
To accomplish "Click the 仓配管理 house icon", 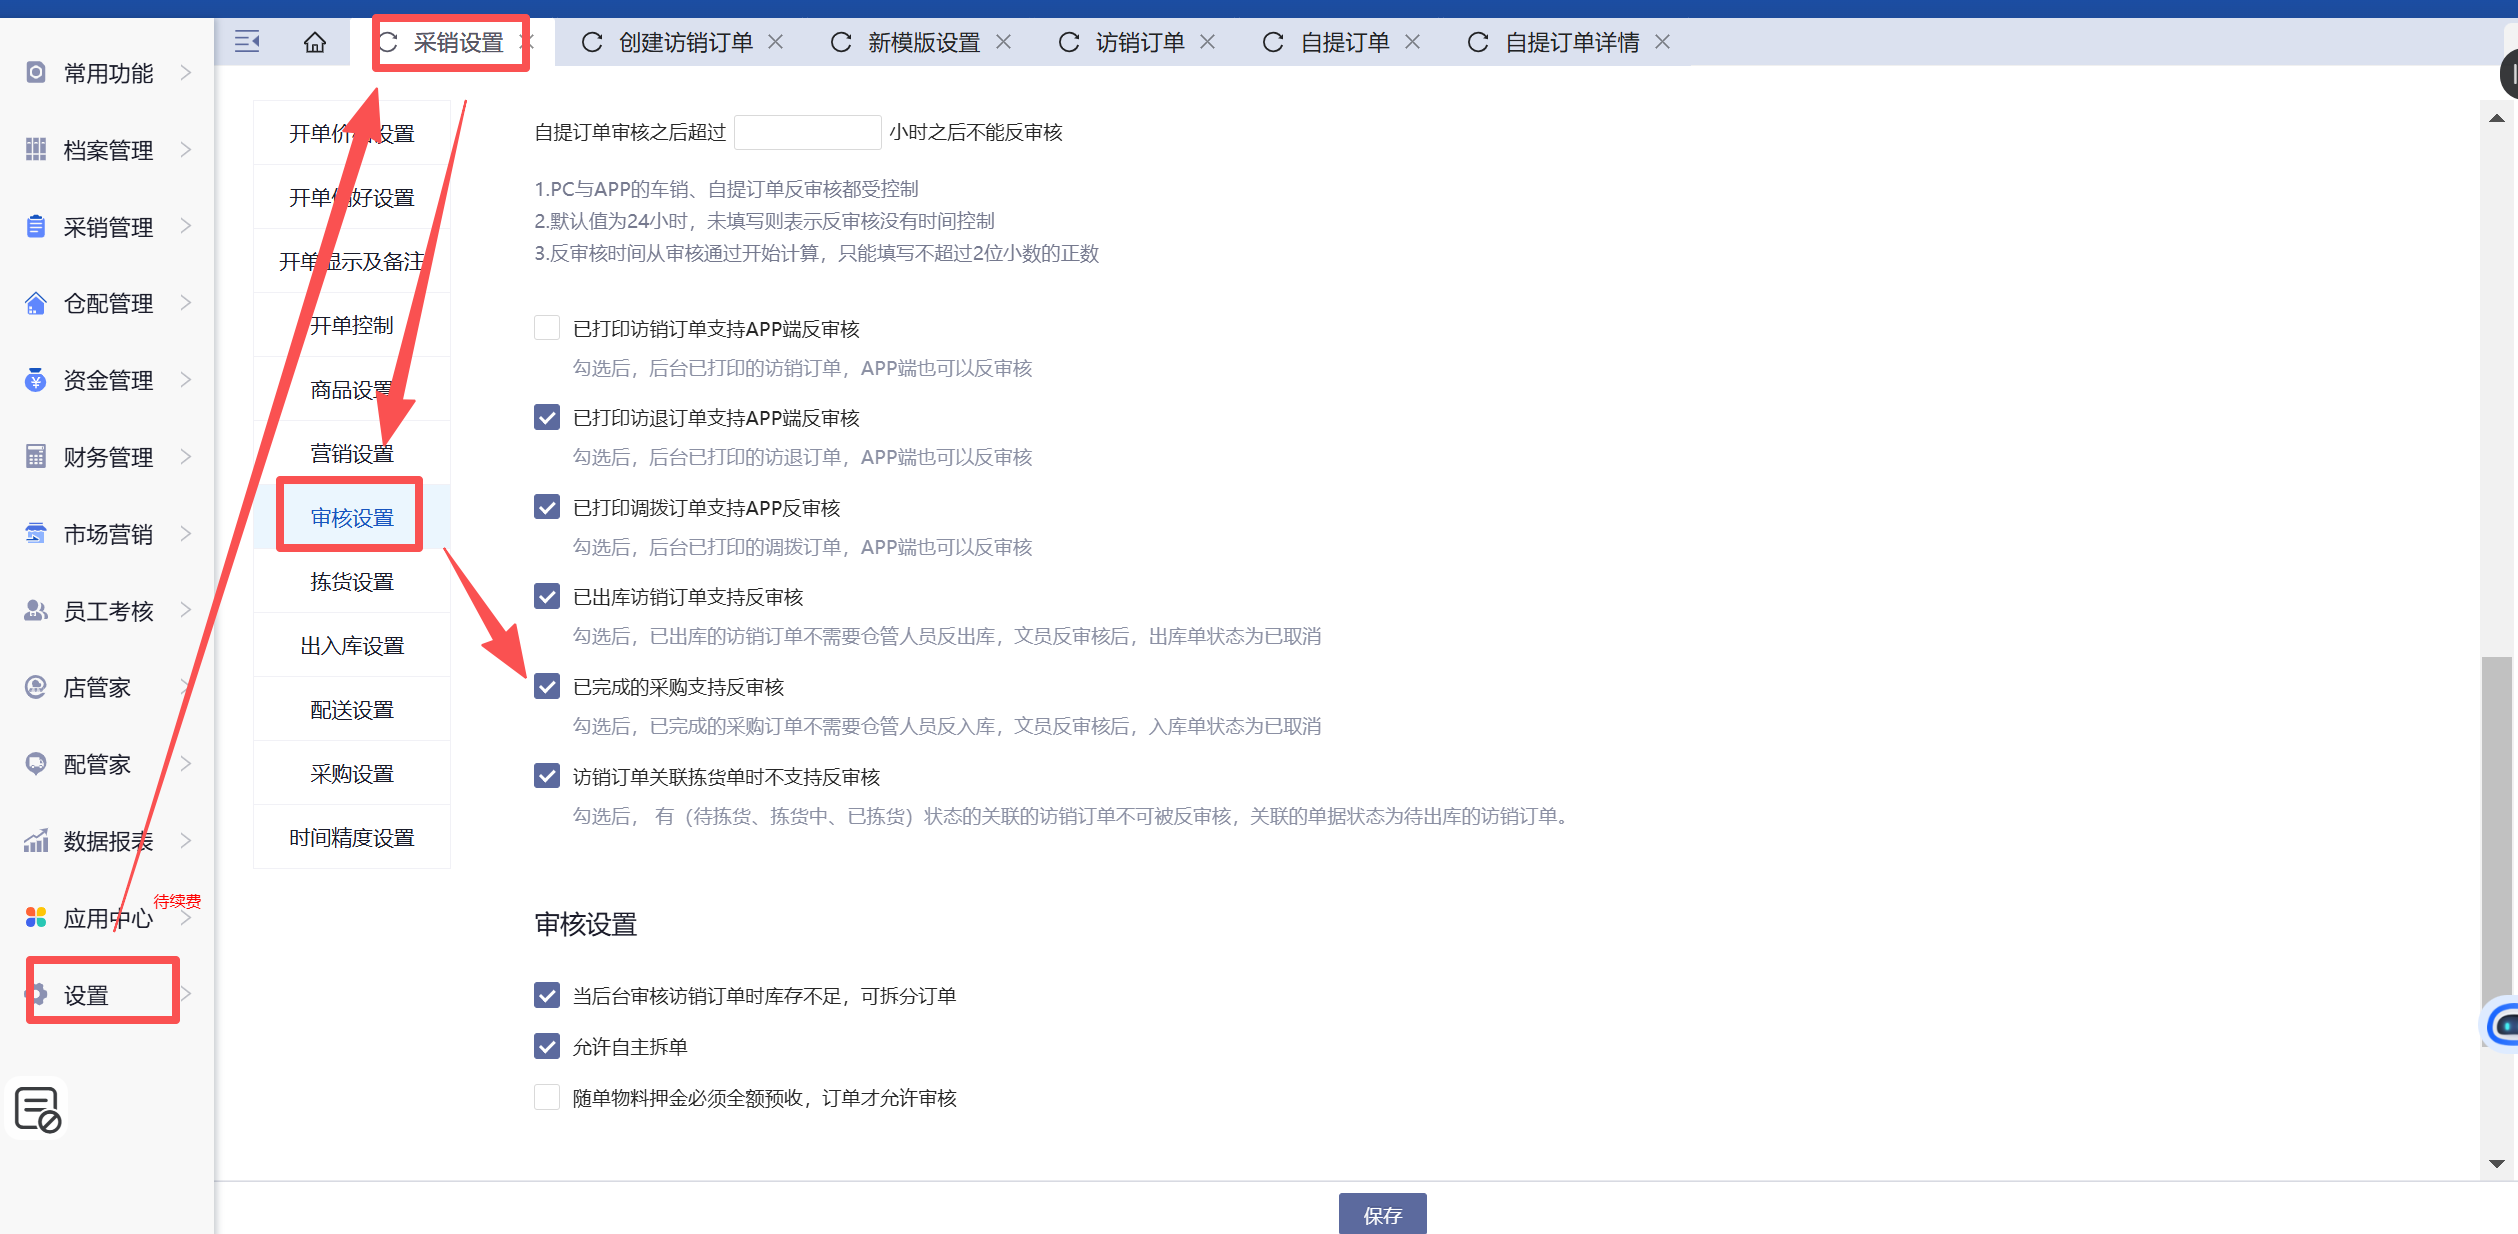I will (x=36, y=303).
